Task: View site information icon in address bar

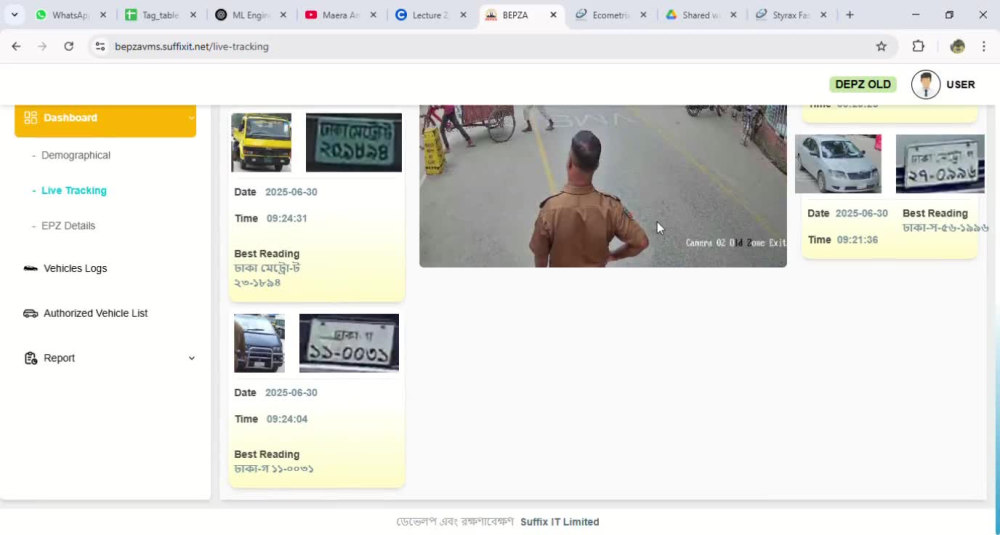Action: tap(100, 46)
